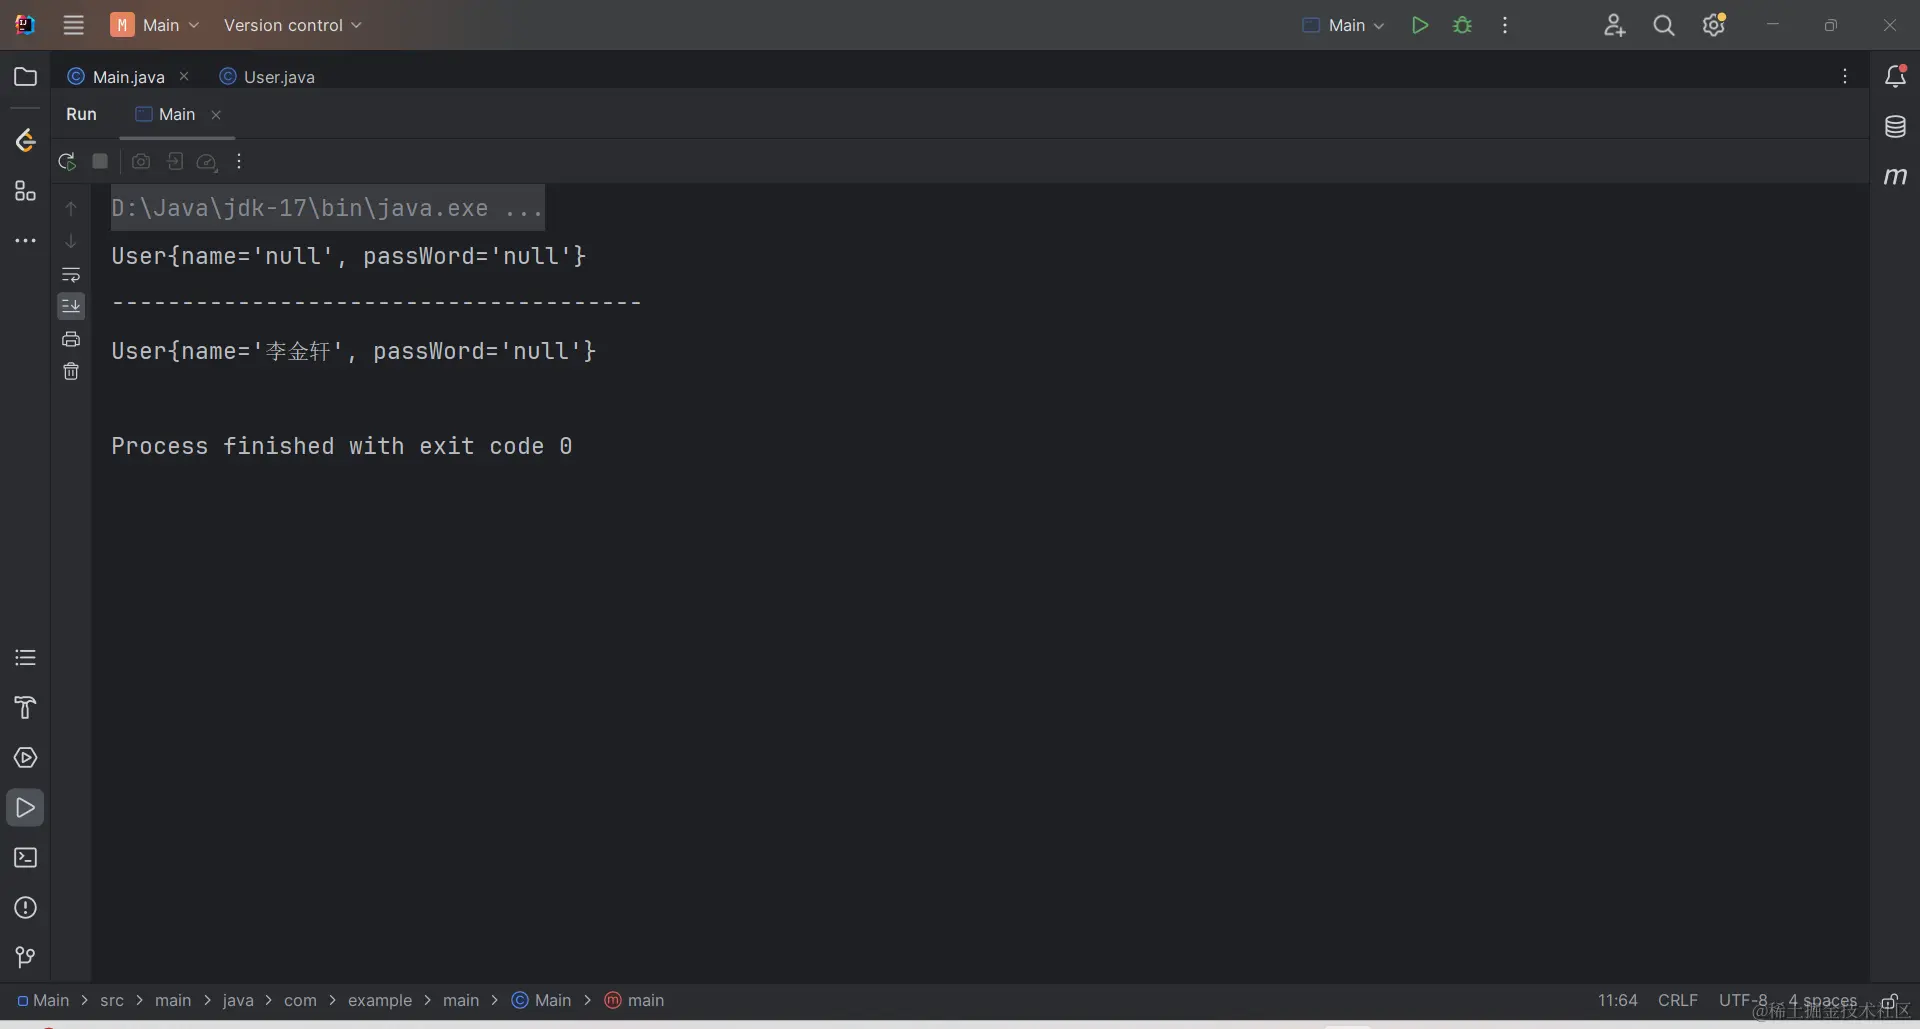1920x1029 pixels.
Task: Debug the Main configuration
Action: [1463, 25]
